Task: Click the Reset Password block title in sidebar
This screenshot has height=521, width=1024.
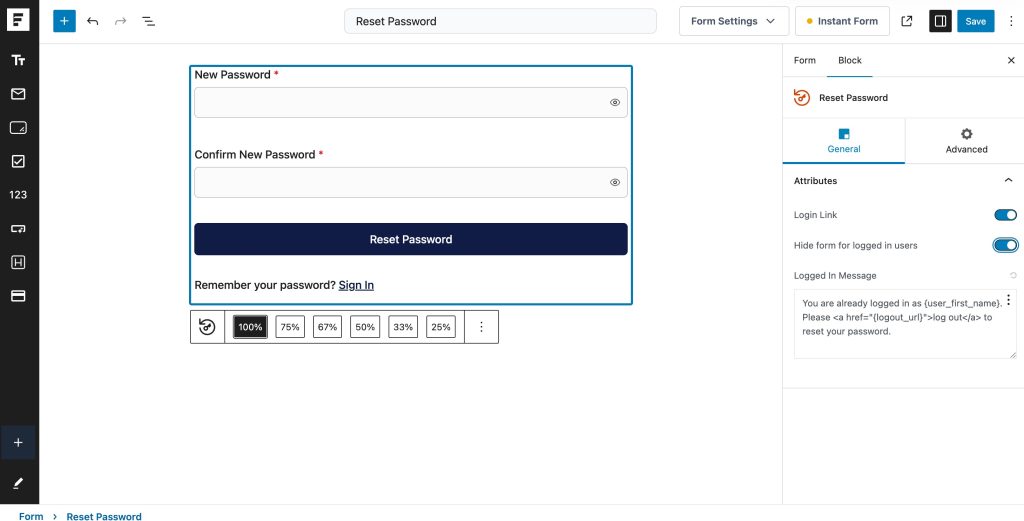Action: (853, 97)
